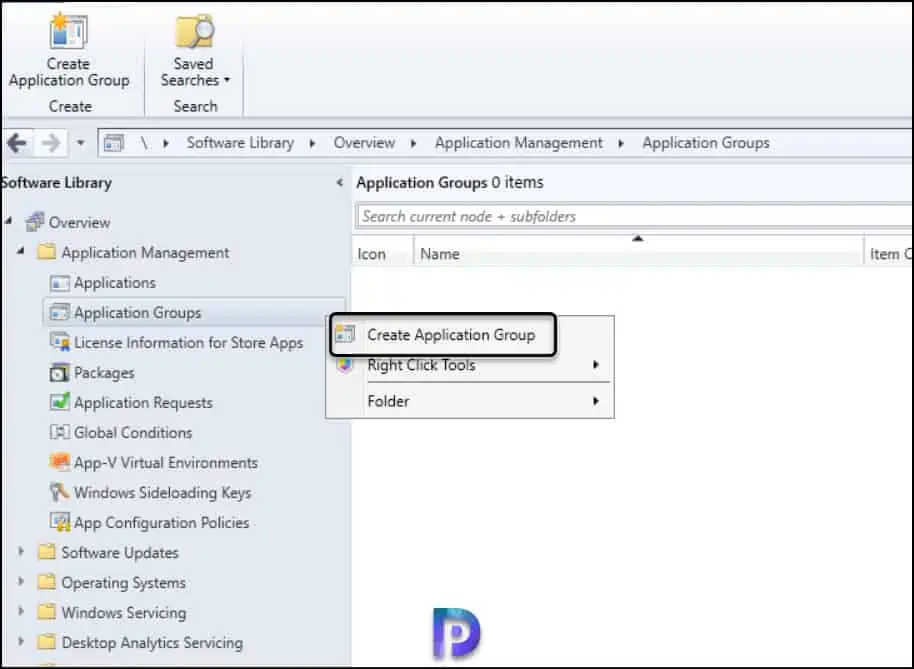Expand arrow after Overview breadcrumb
This screenshot has width=914, height=669.
point(414,143)
